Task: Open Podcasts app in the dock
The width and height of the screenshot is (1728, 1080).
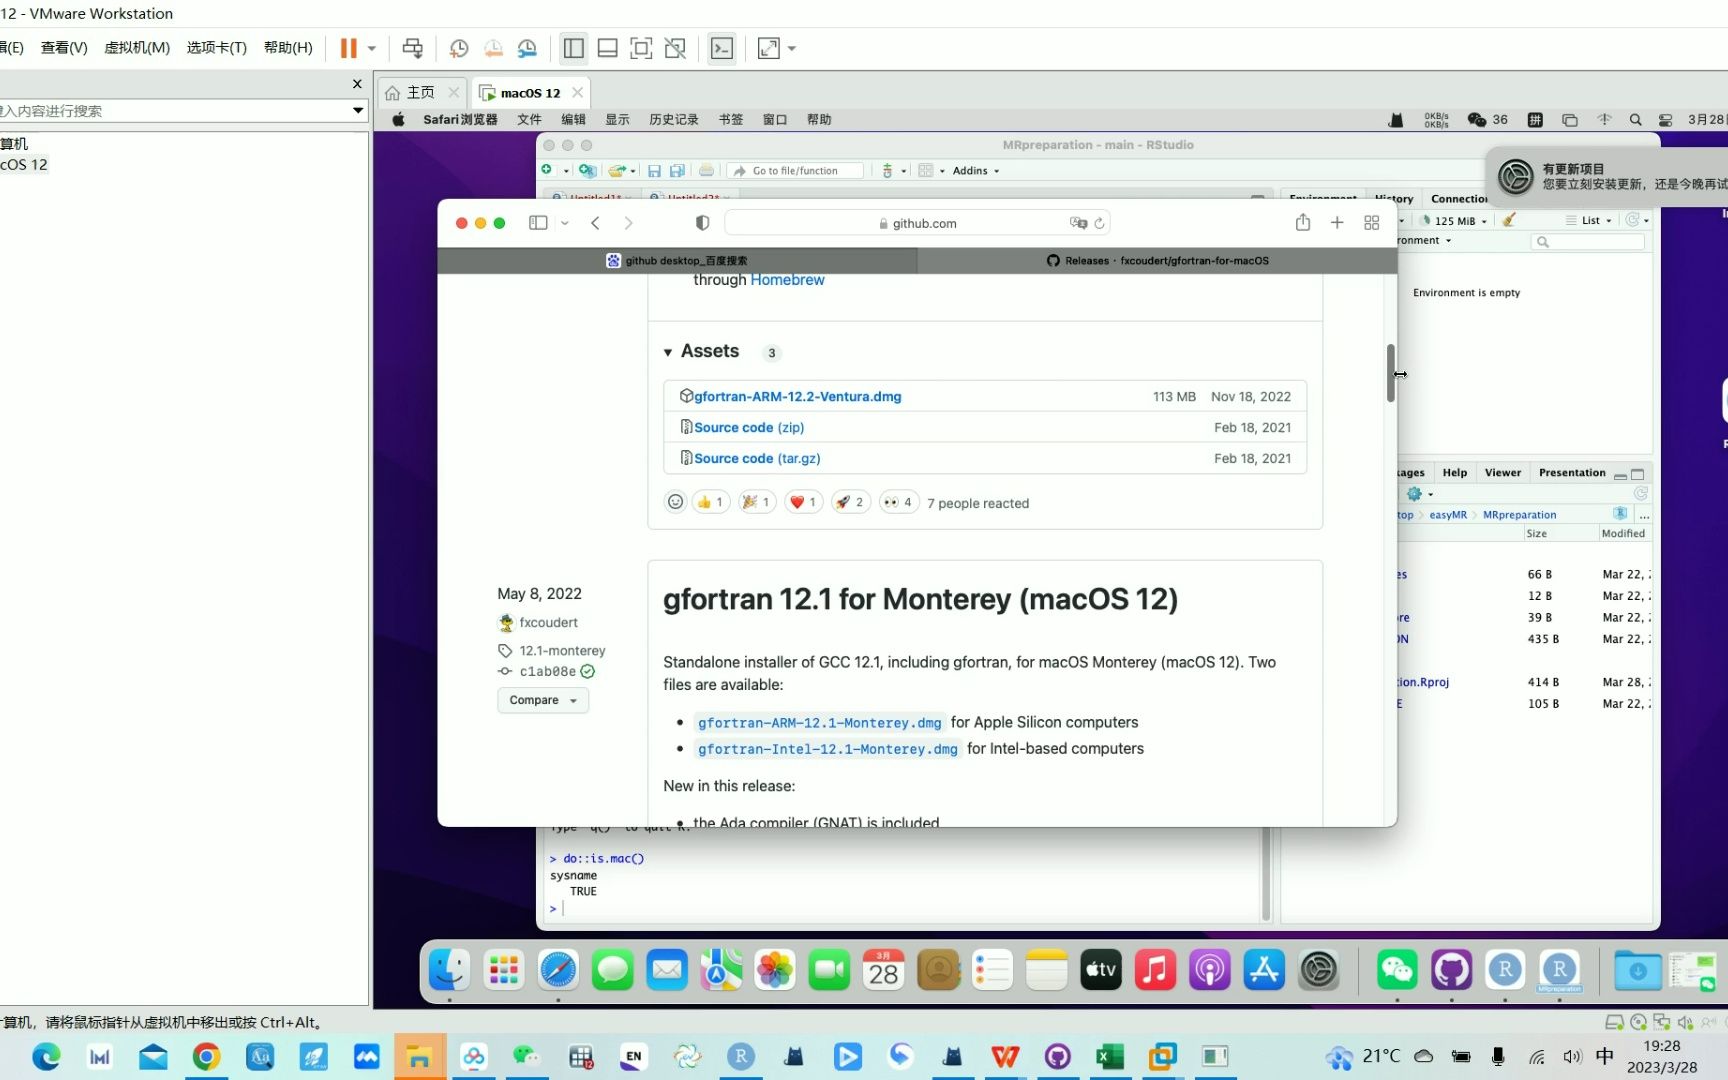Action: coord(1209,970)
